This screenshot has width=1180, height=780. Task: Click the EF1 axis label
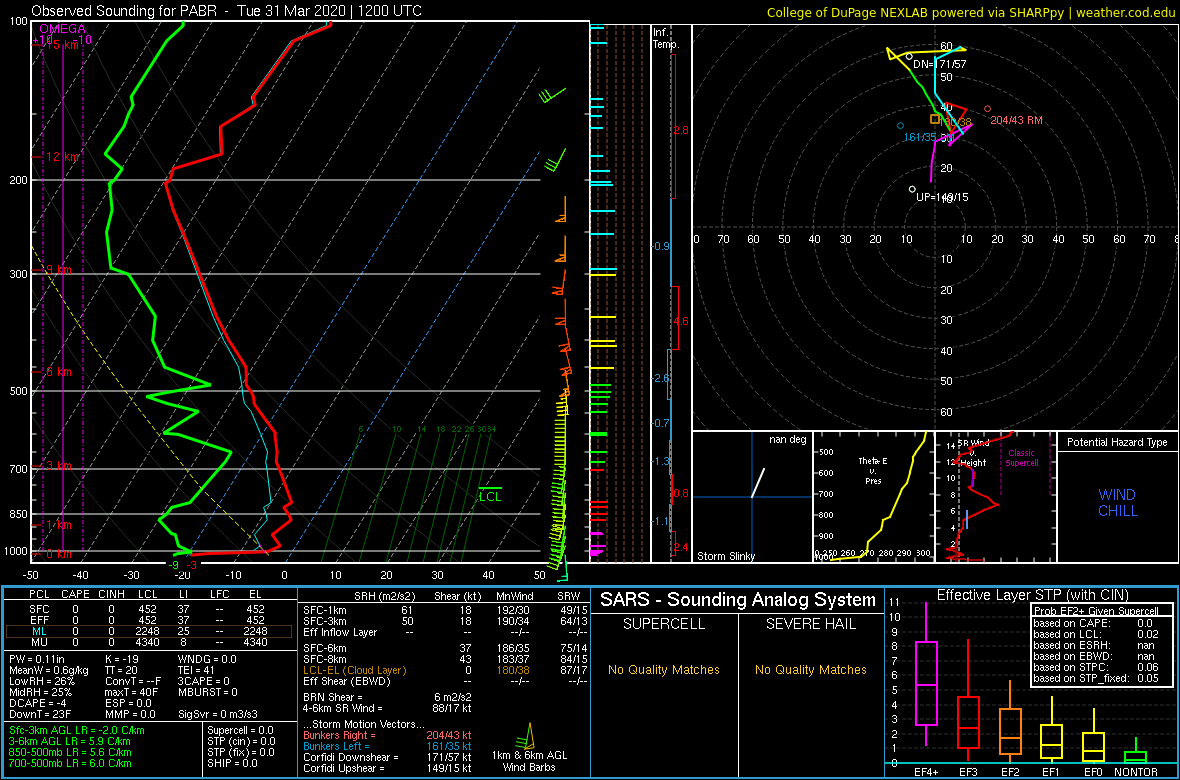pyautogui.click(x=1052, y=772)
